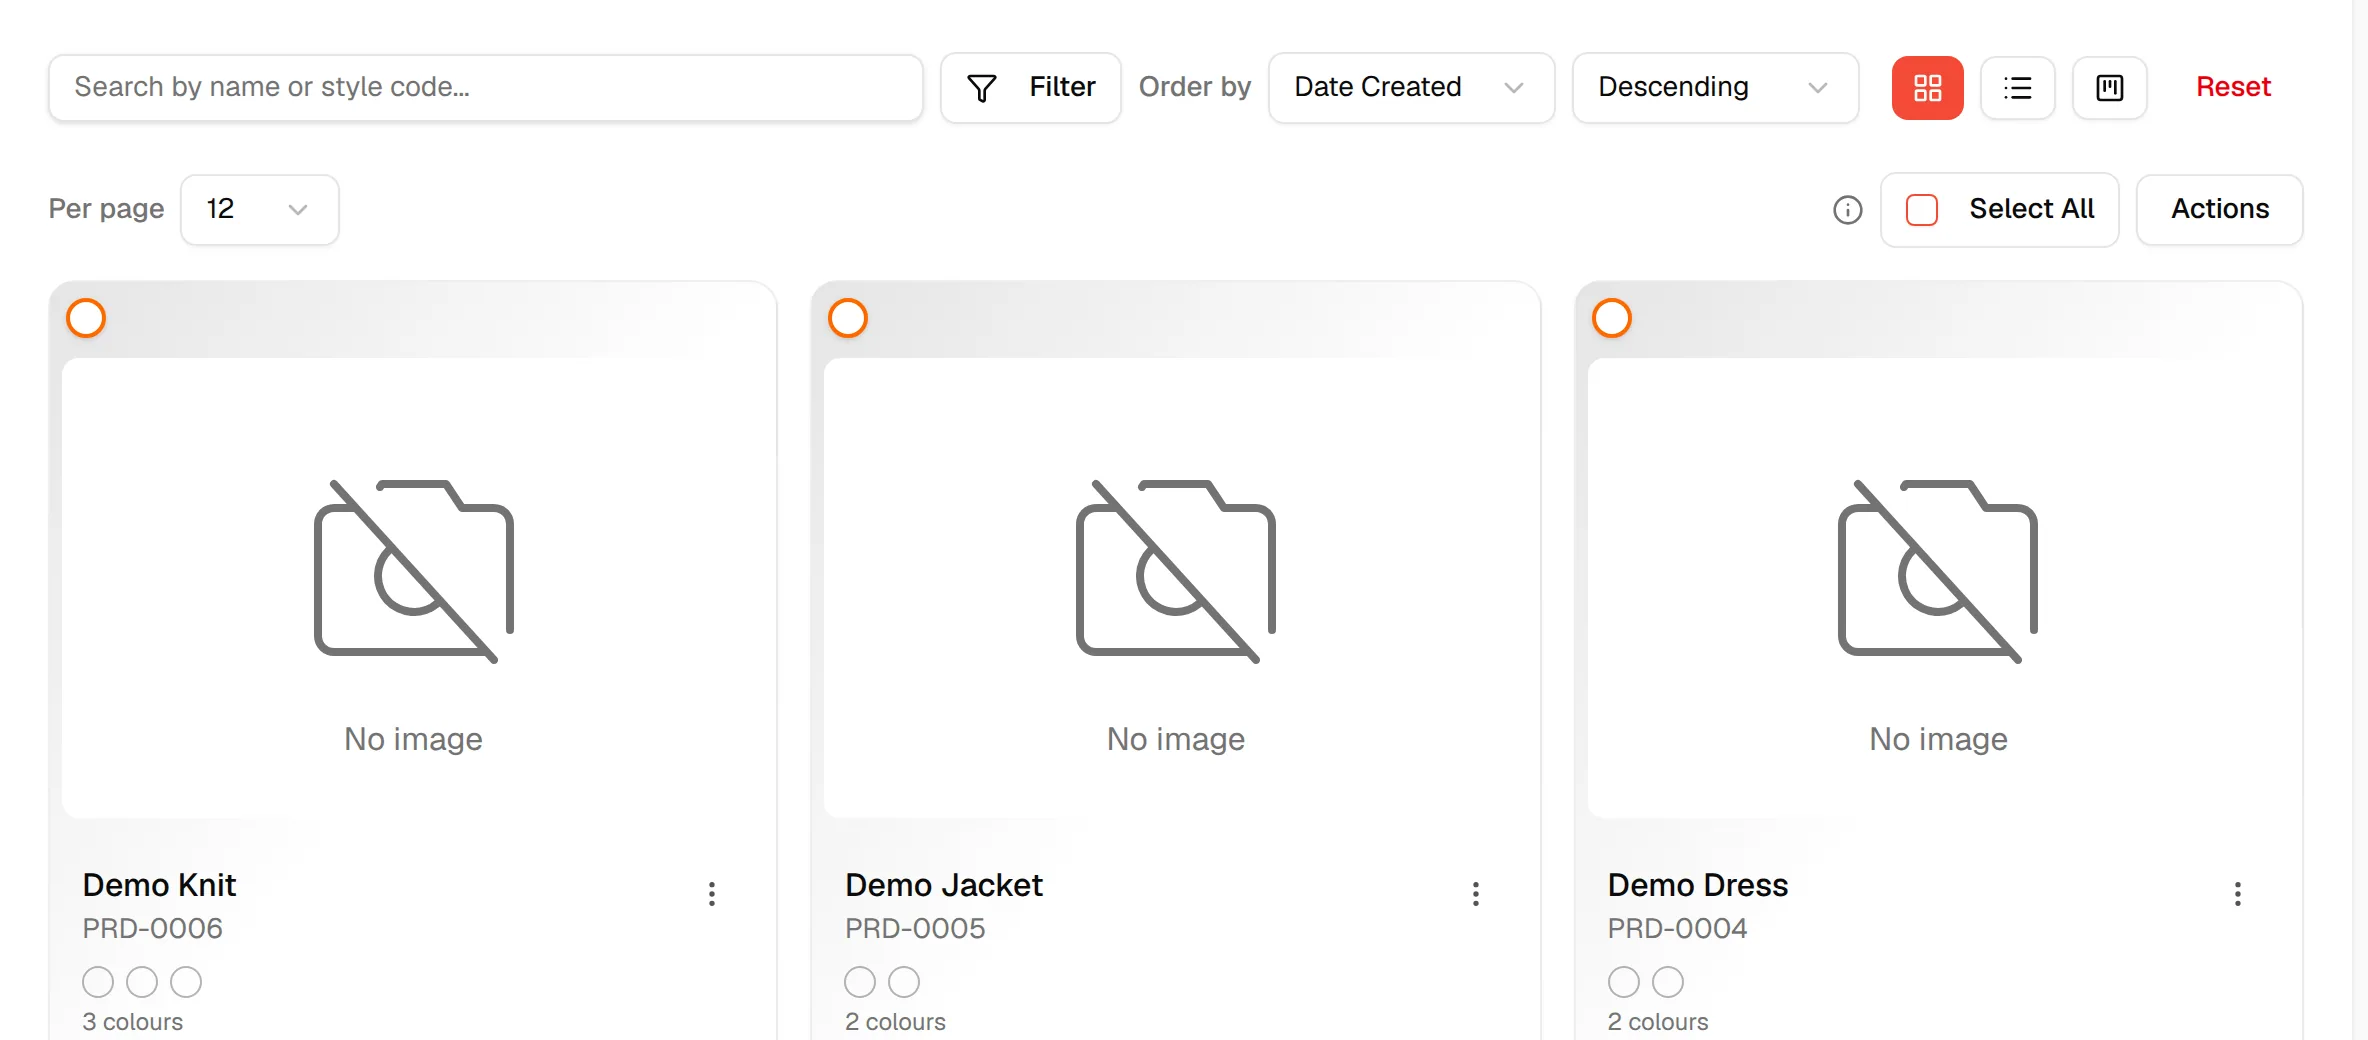The image size is (2368, 1040).
Task: Click the info icon beside Select All
Action: (1848, 210)
